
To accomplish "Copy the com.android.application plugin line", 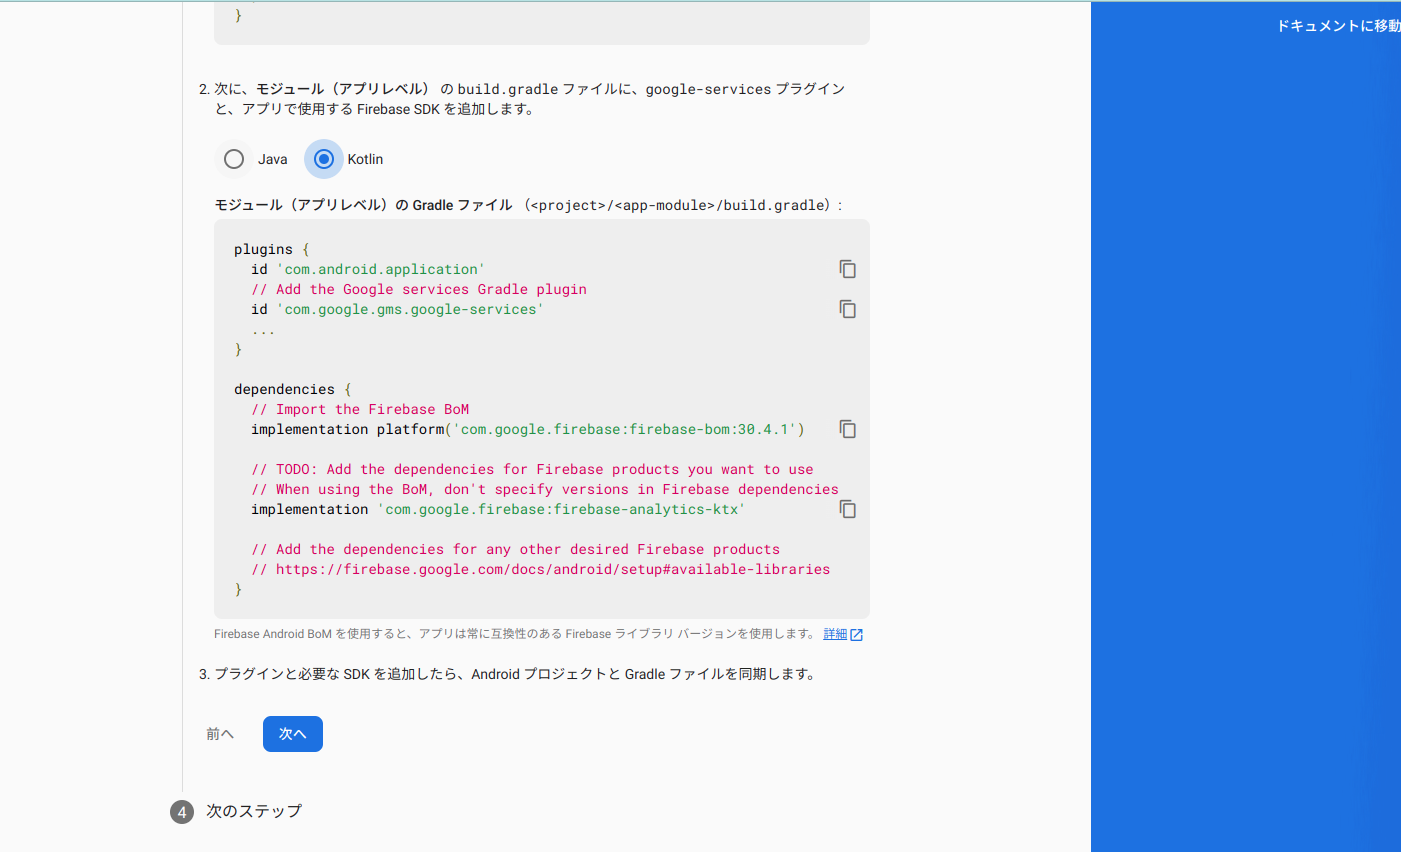I will click(847, 269).
